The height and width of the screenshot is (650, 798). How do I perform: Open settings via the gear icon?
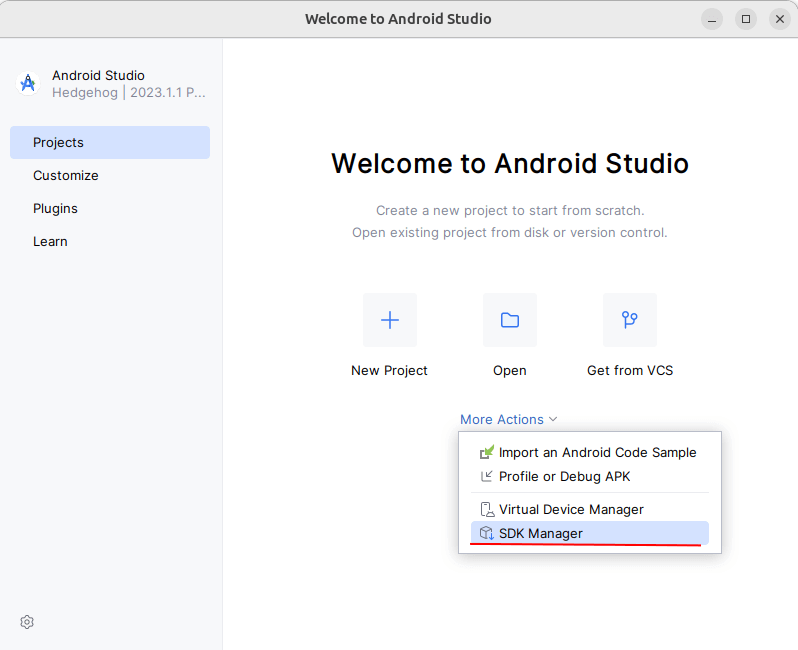[27, 622]
